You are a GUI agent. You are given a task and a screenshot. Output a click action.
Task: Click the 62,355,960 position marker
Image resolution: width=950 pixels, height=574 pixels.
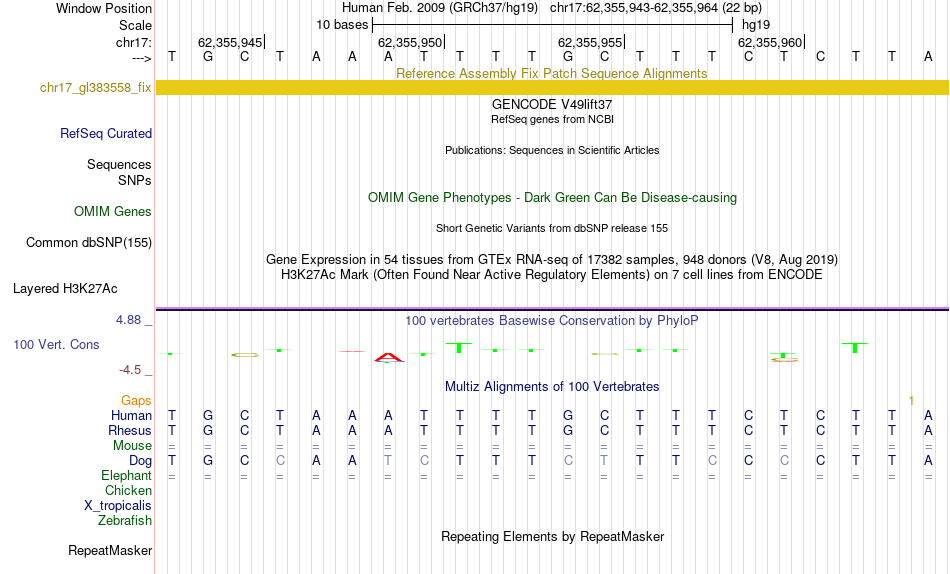770,42
